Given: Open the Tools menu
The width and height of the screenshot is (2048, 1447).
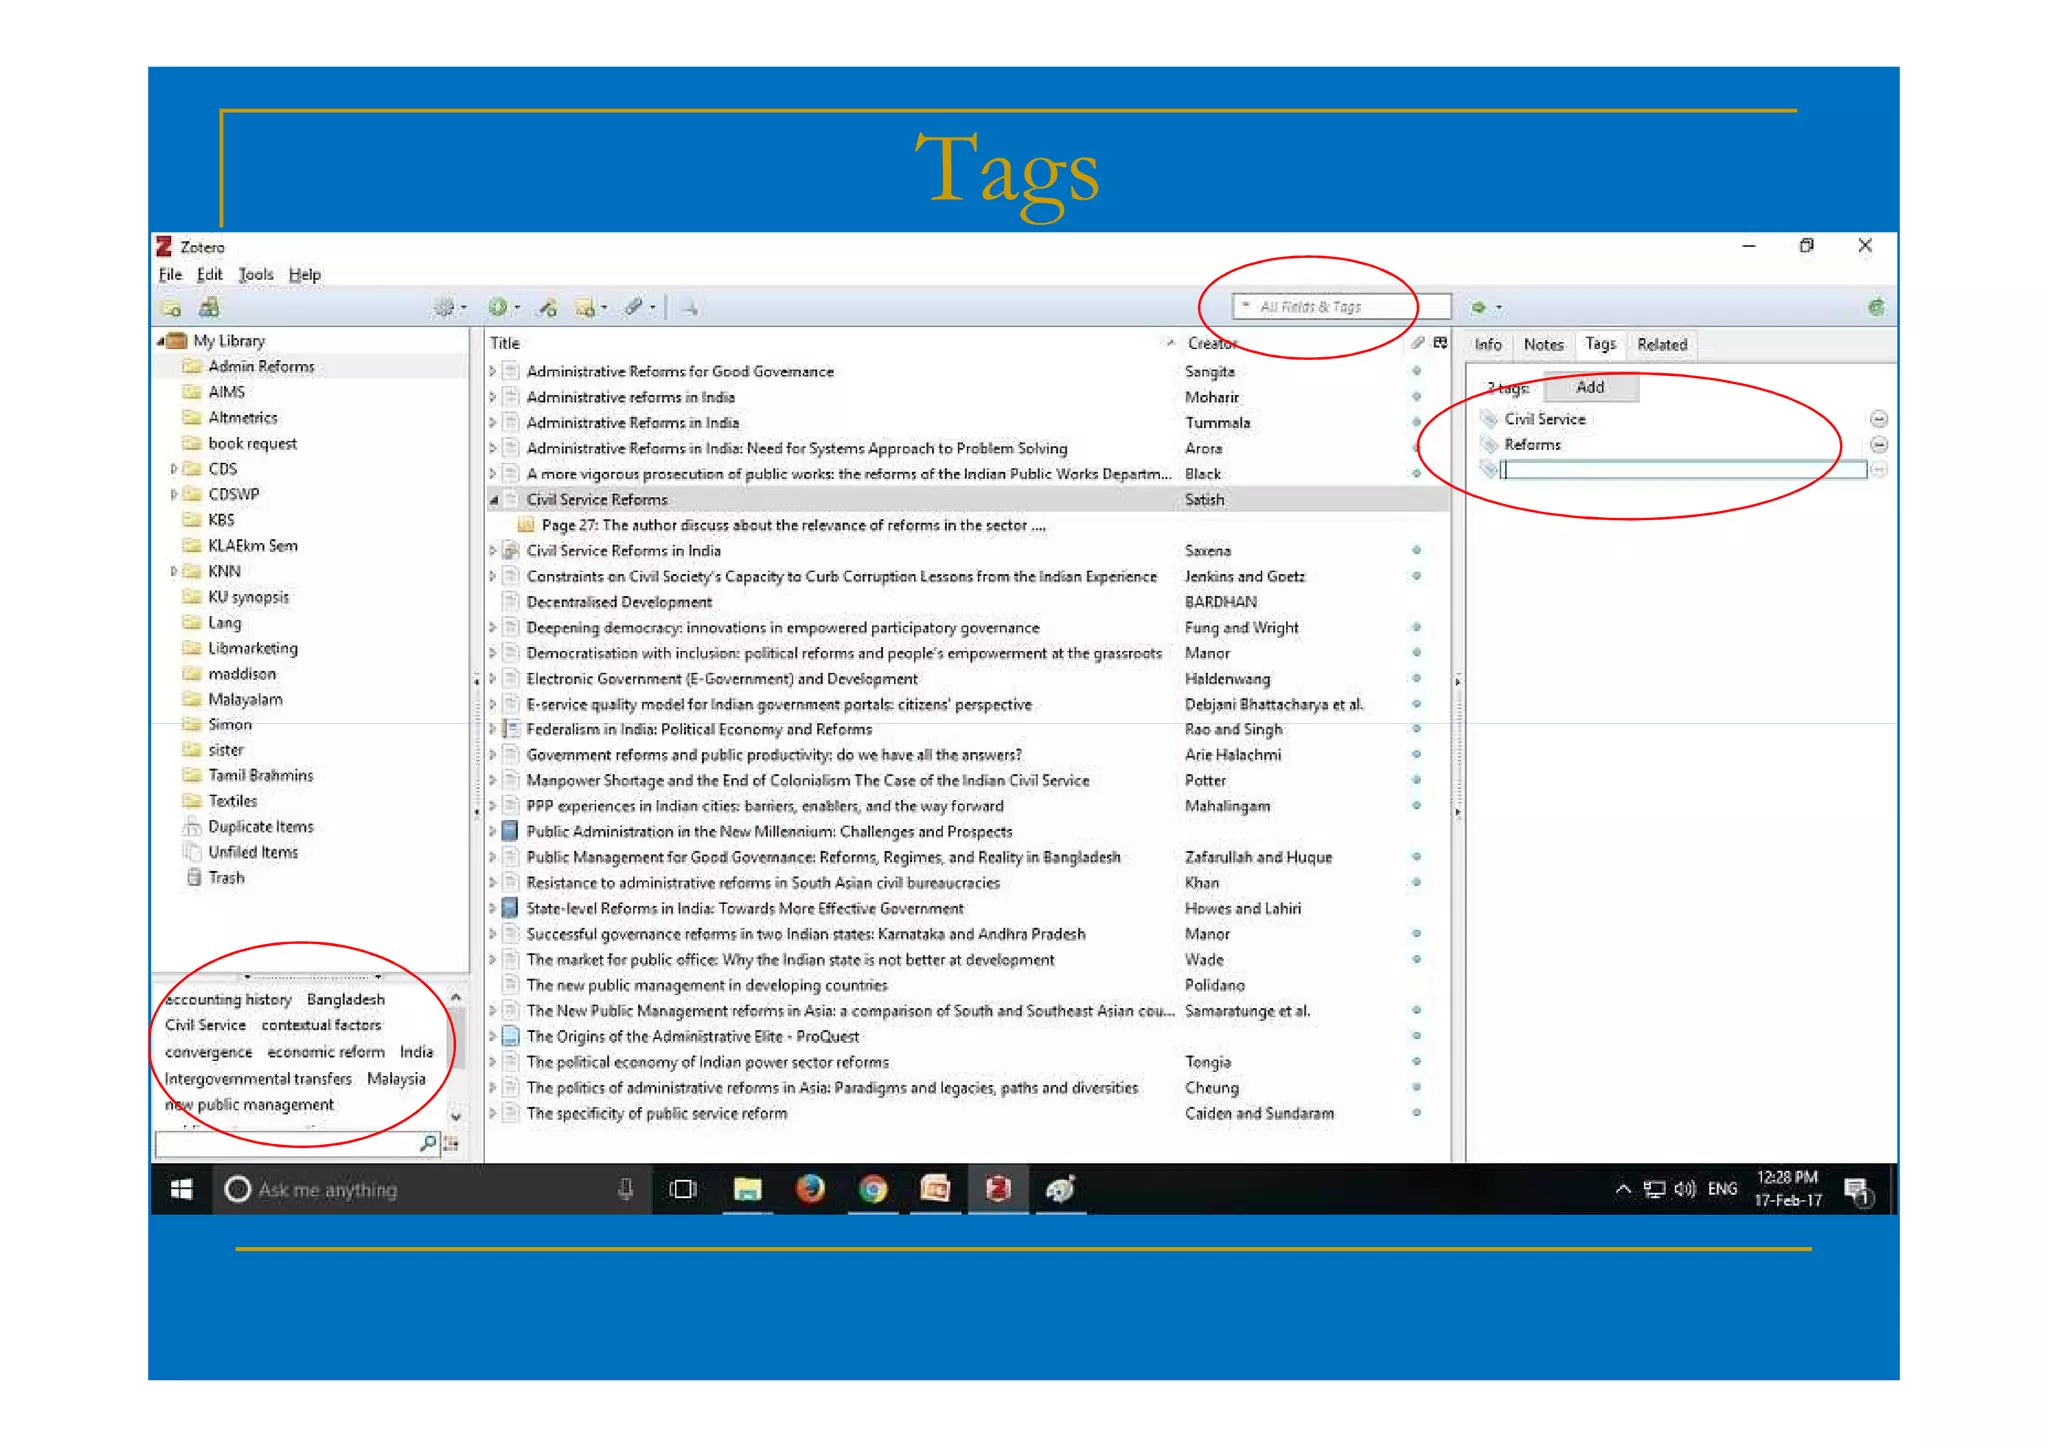Looking at the screenshot, I should tap(255, 274).
